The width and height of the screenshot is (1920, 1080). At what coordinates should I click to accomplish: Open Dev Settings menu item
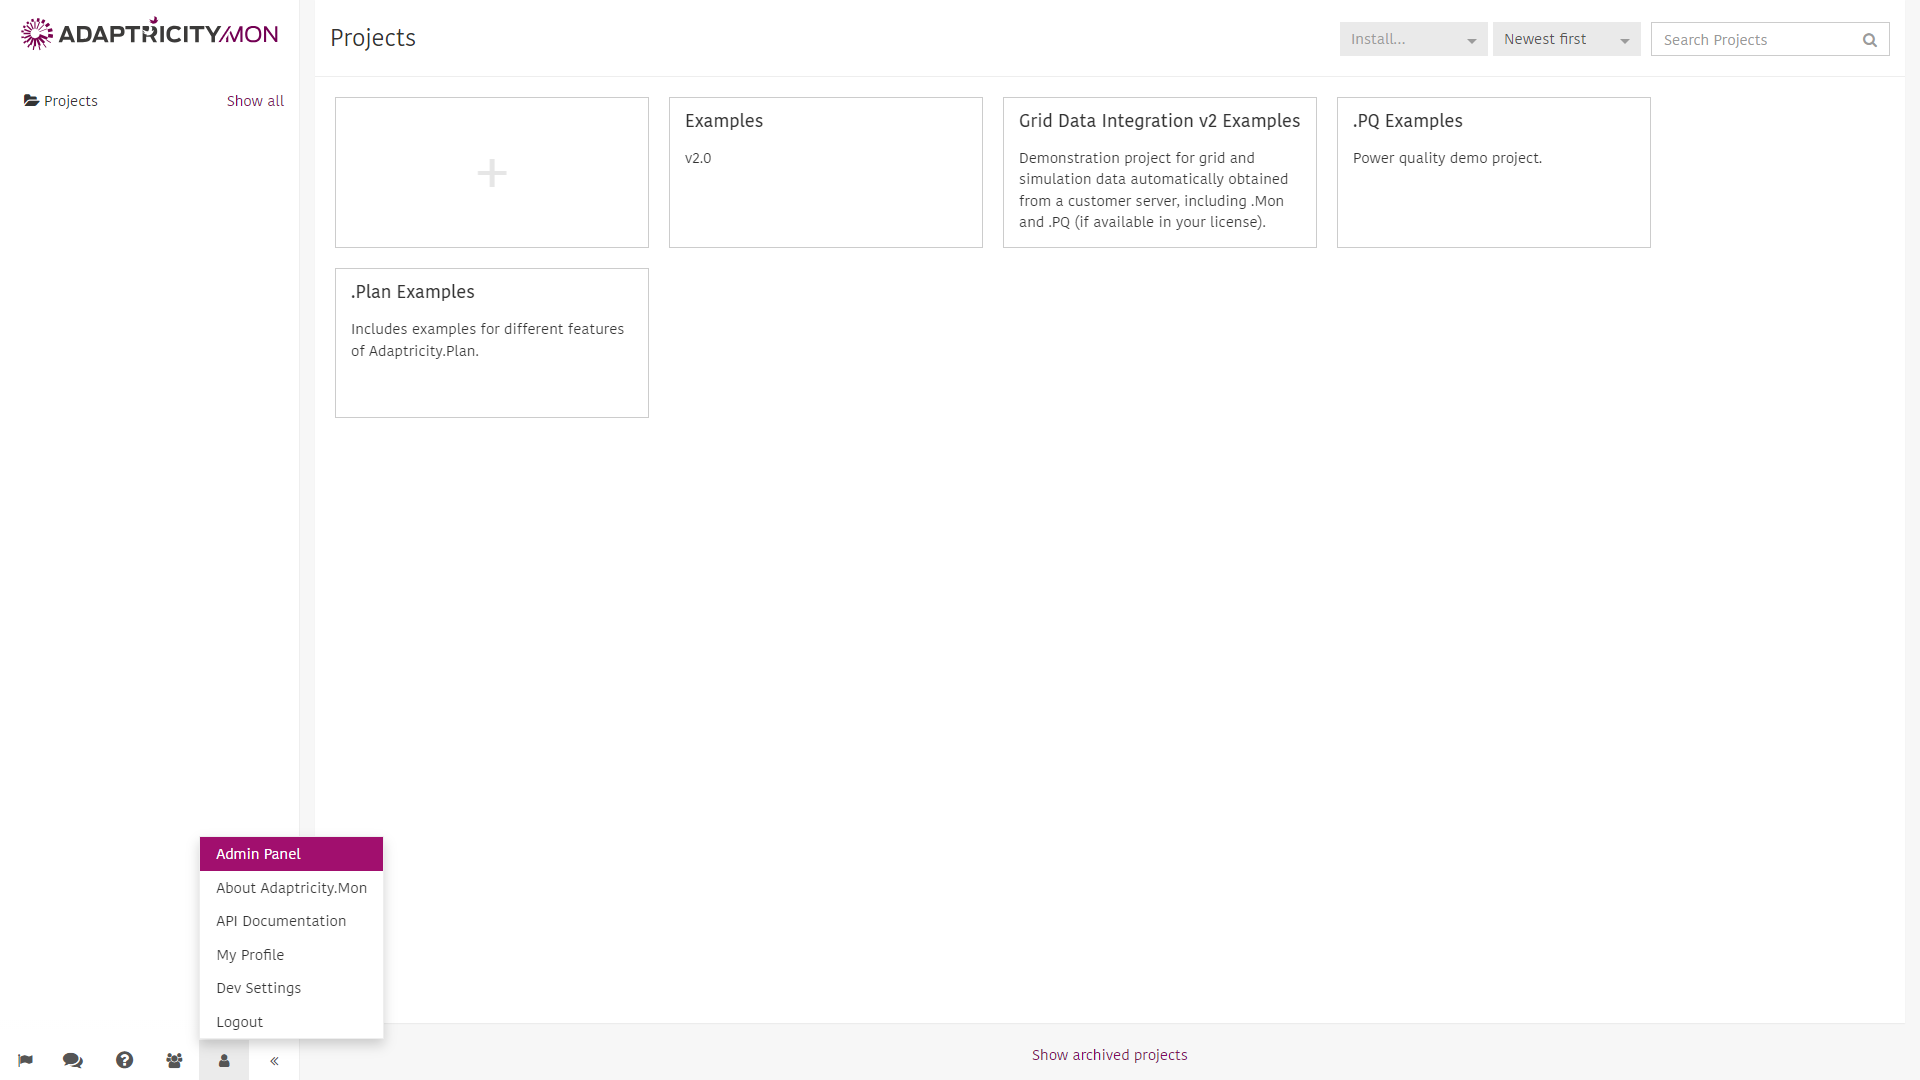291,988
